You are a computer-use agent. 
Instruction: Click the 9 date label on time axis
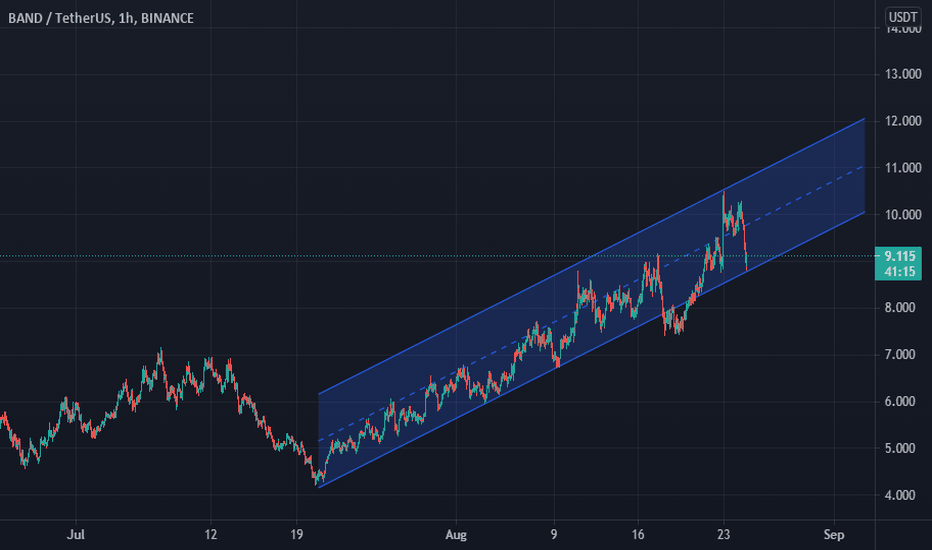pos(554,535)
